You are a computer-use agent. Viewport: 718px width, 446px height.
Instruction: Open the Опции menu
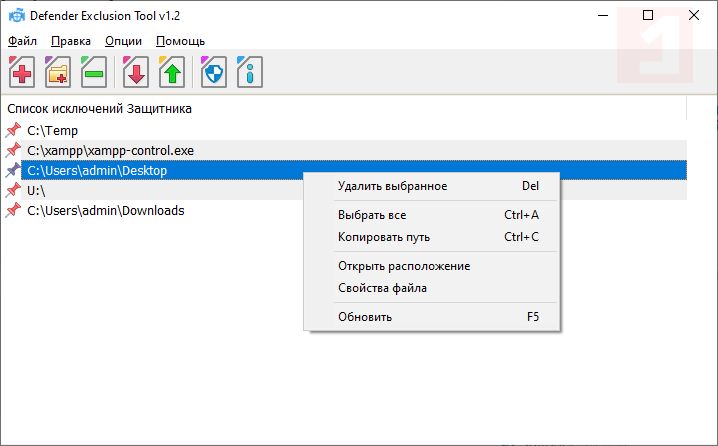click(123, 41)
